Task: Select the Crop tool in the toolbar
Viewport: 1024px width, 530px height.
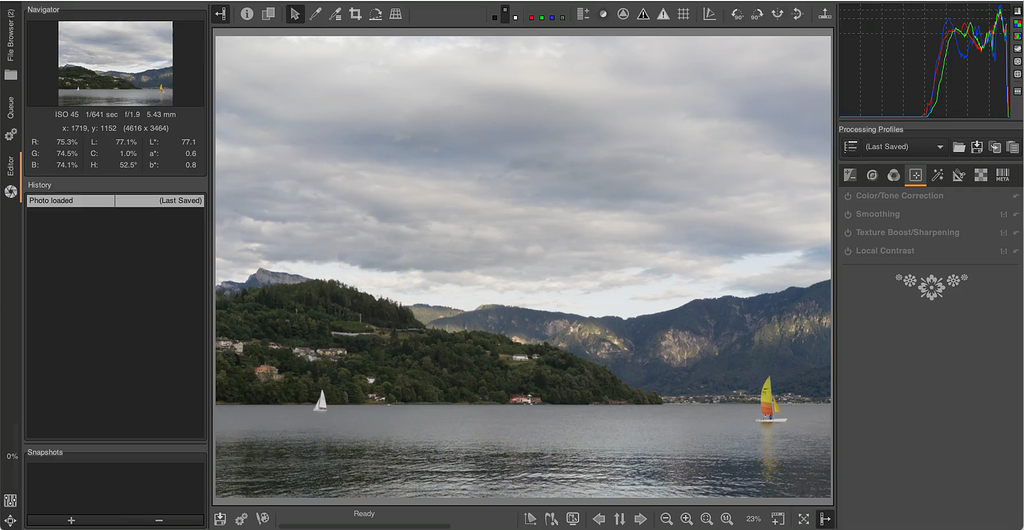Action: pyautogui.click(x=355, y=14)
